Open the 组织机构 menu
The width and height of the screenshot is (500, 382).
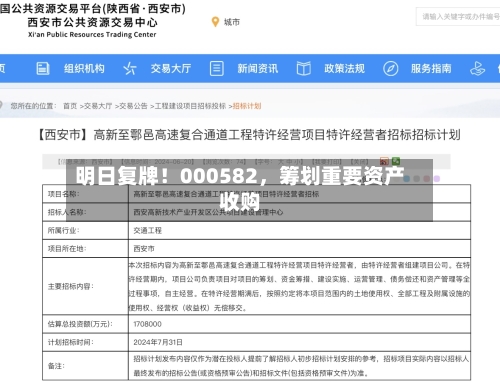point(84,69)
